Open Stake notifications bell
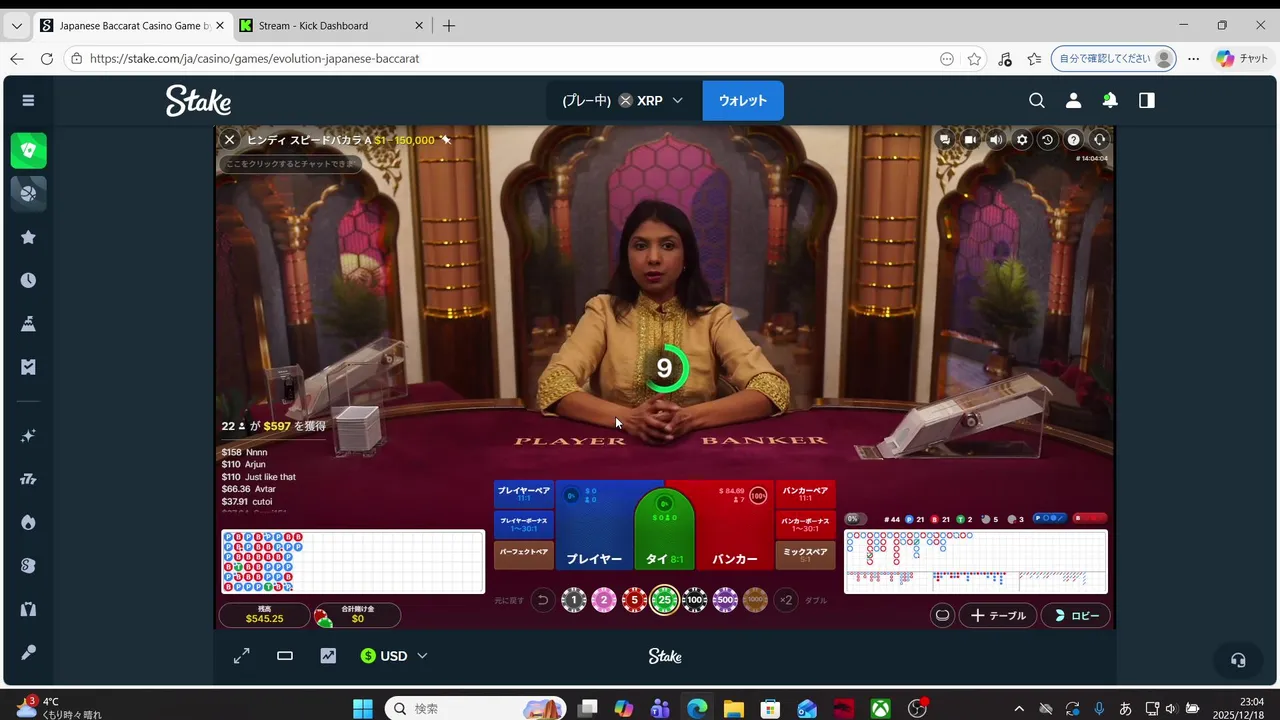Viewport: 1280px width, 720px height. pyautogui.click(x=1110, y=100)
